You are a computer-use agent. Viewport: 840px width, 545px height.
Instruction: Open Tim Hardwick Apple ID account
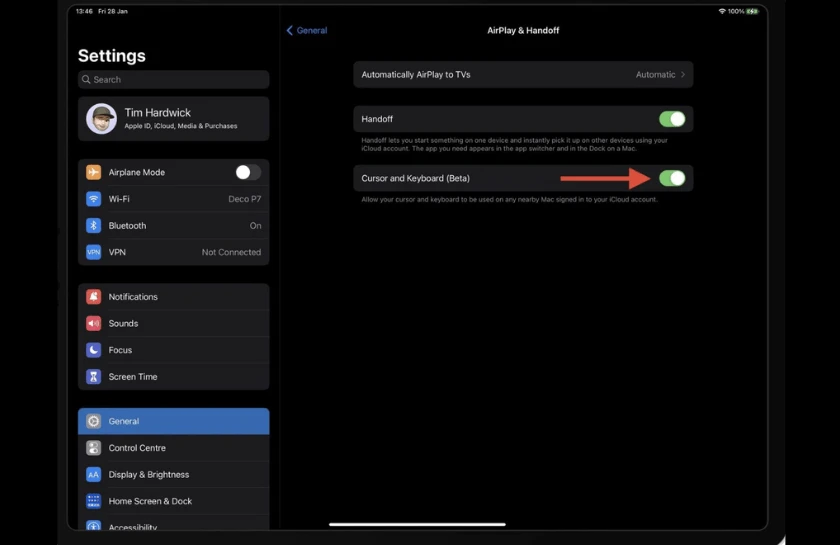(x=174, y=118)
